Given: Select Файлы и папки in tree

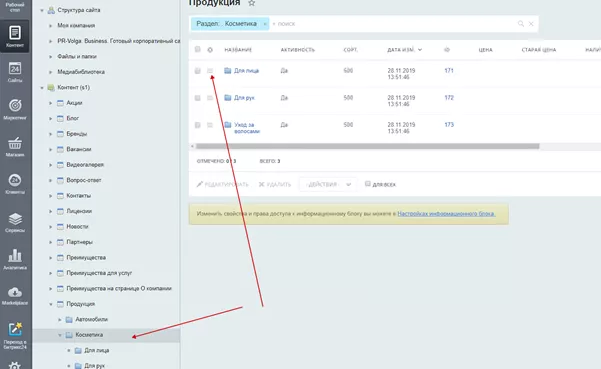Looking at the screenshot, I should click(x=77, y=56).
